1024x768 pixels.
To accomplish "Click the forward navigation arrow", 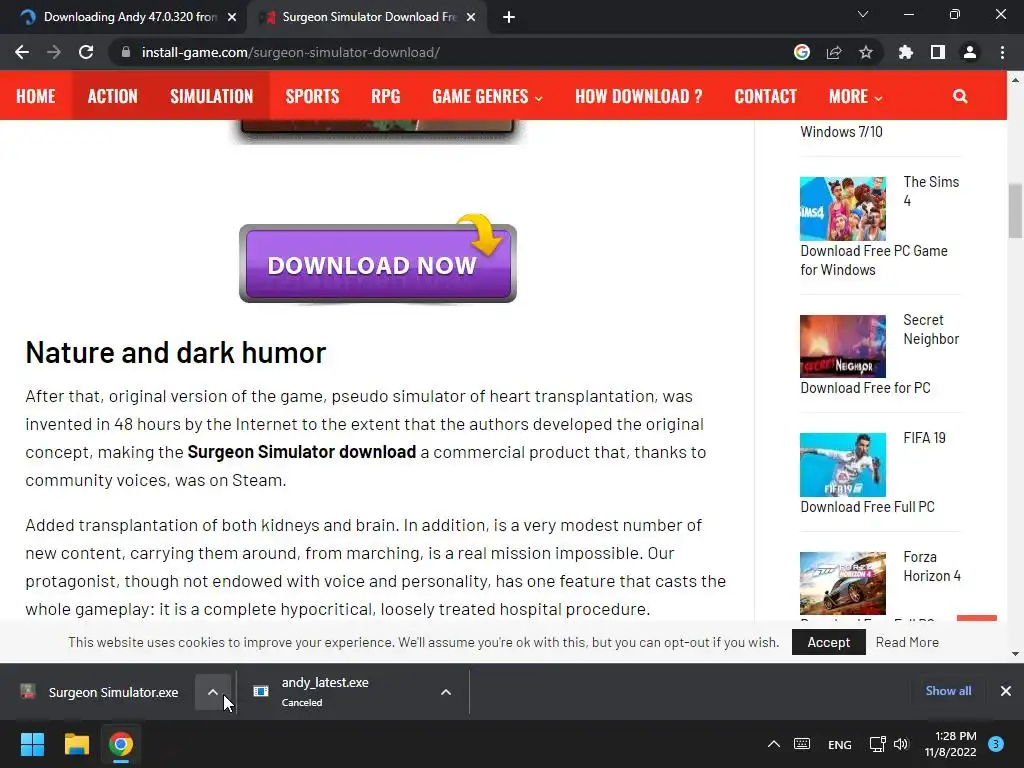I will click(x=54, y=52).
